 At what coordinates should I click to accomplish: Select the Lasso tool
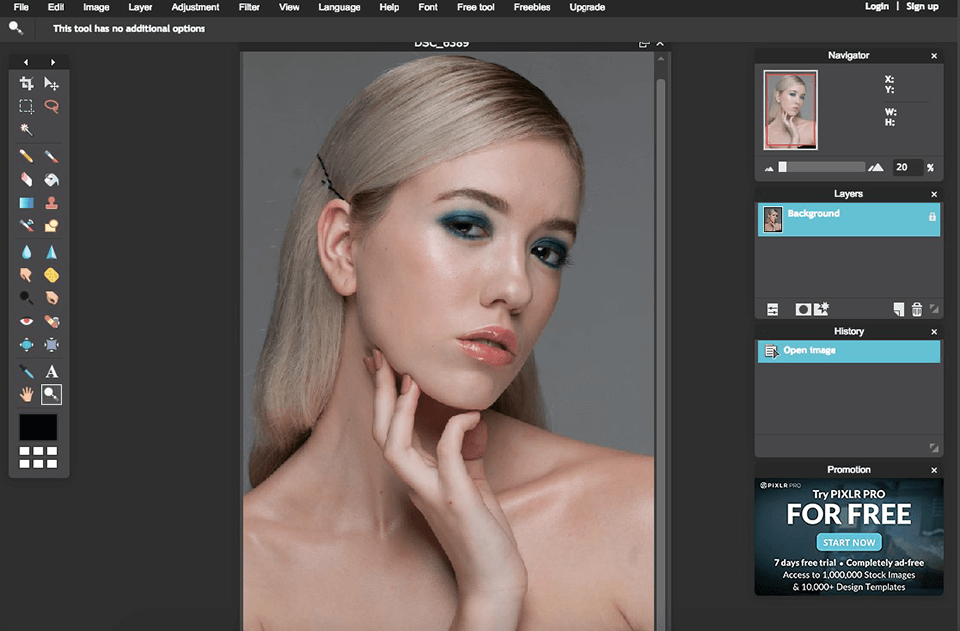click(51, 106)
